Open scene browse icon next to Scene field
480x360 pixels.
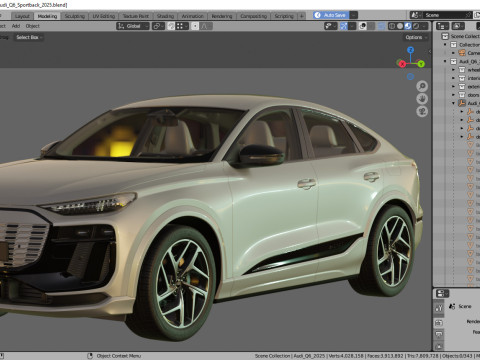pos(416,15)
